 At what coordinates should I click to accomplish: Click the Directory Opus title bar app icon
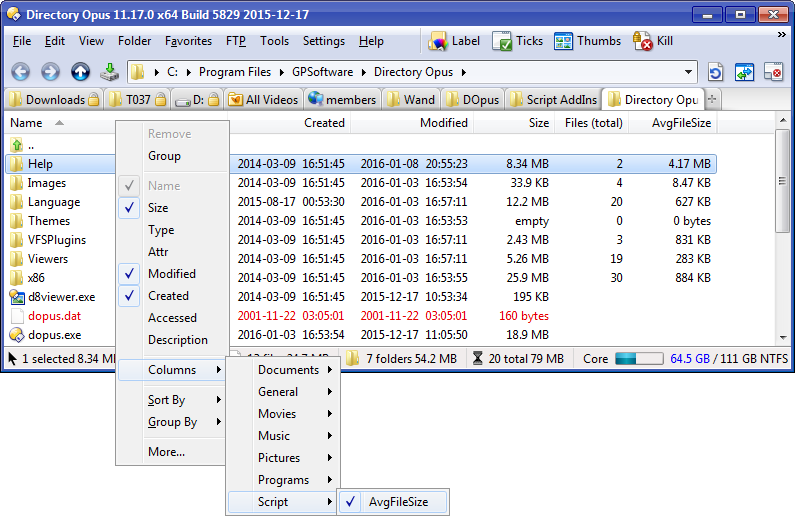14,14
